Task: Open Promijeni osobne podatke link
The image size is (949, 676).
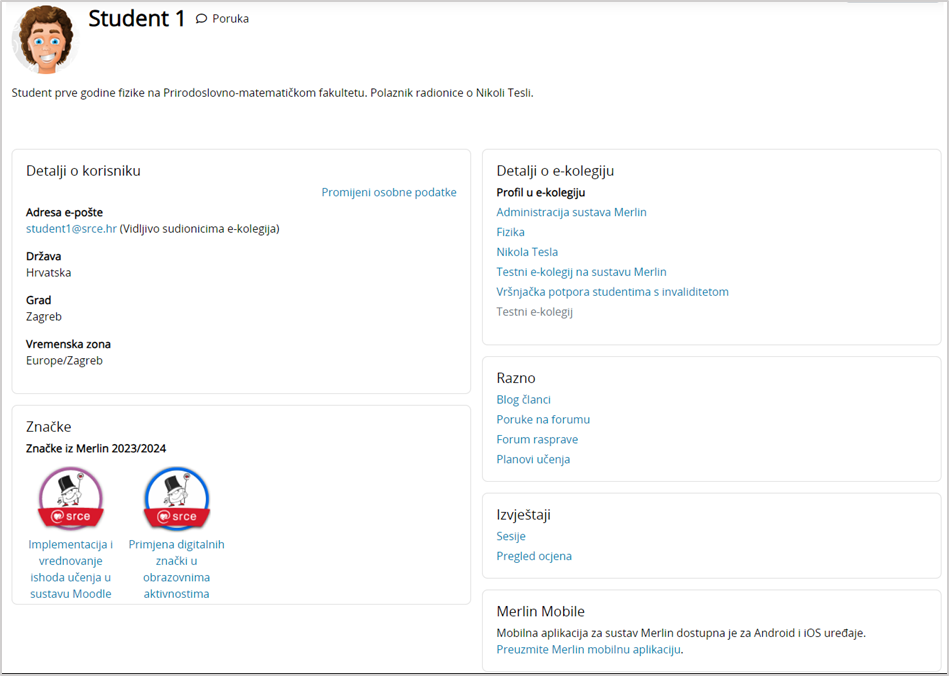Action: click(388, 192)
